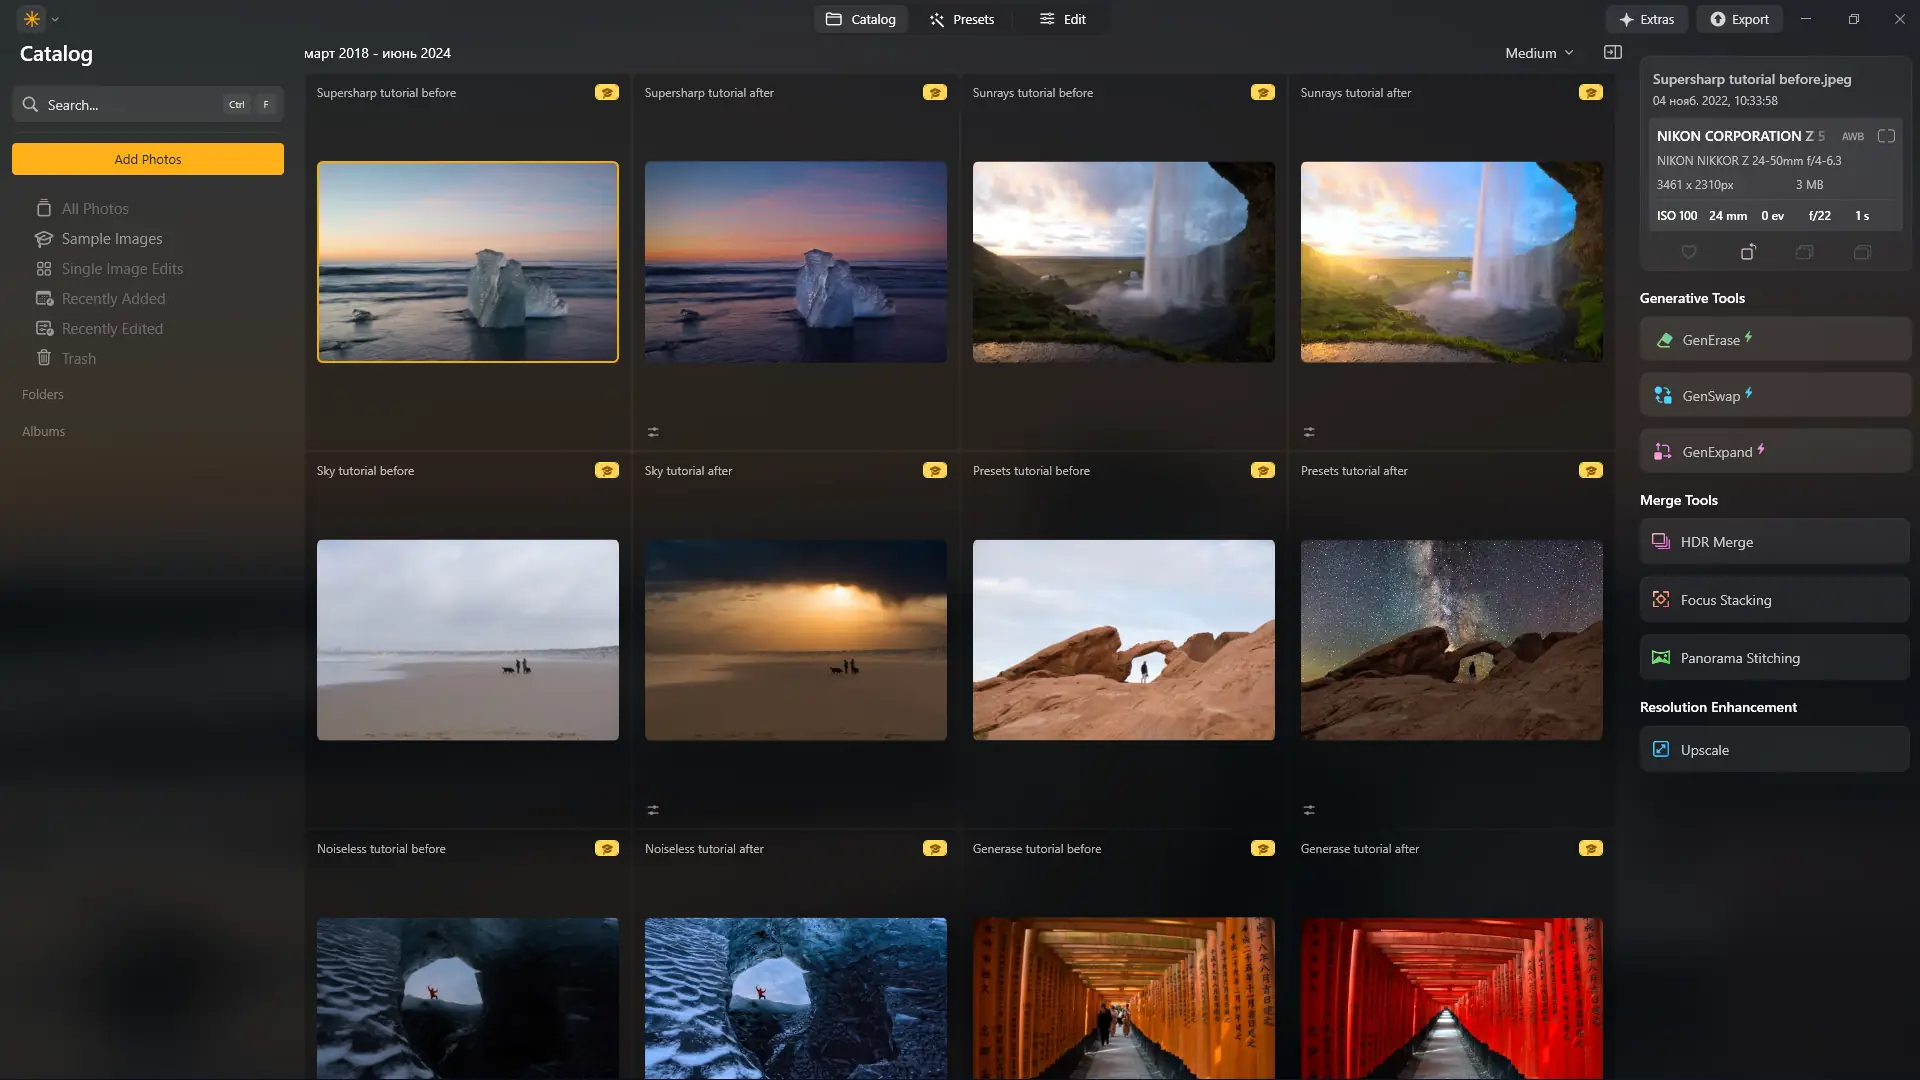Expand the Folders section

[x=42, y=394]
